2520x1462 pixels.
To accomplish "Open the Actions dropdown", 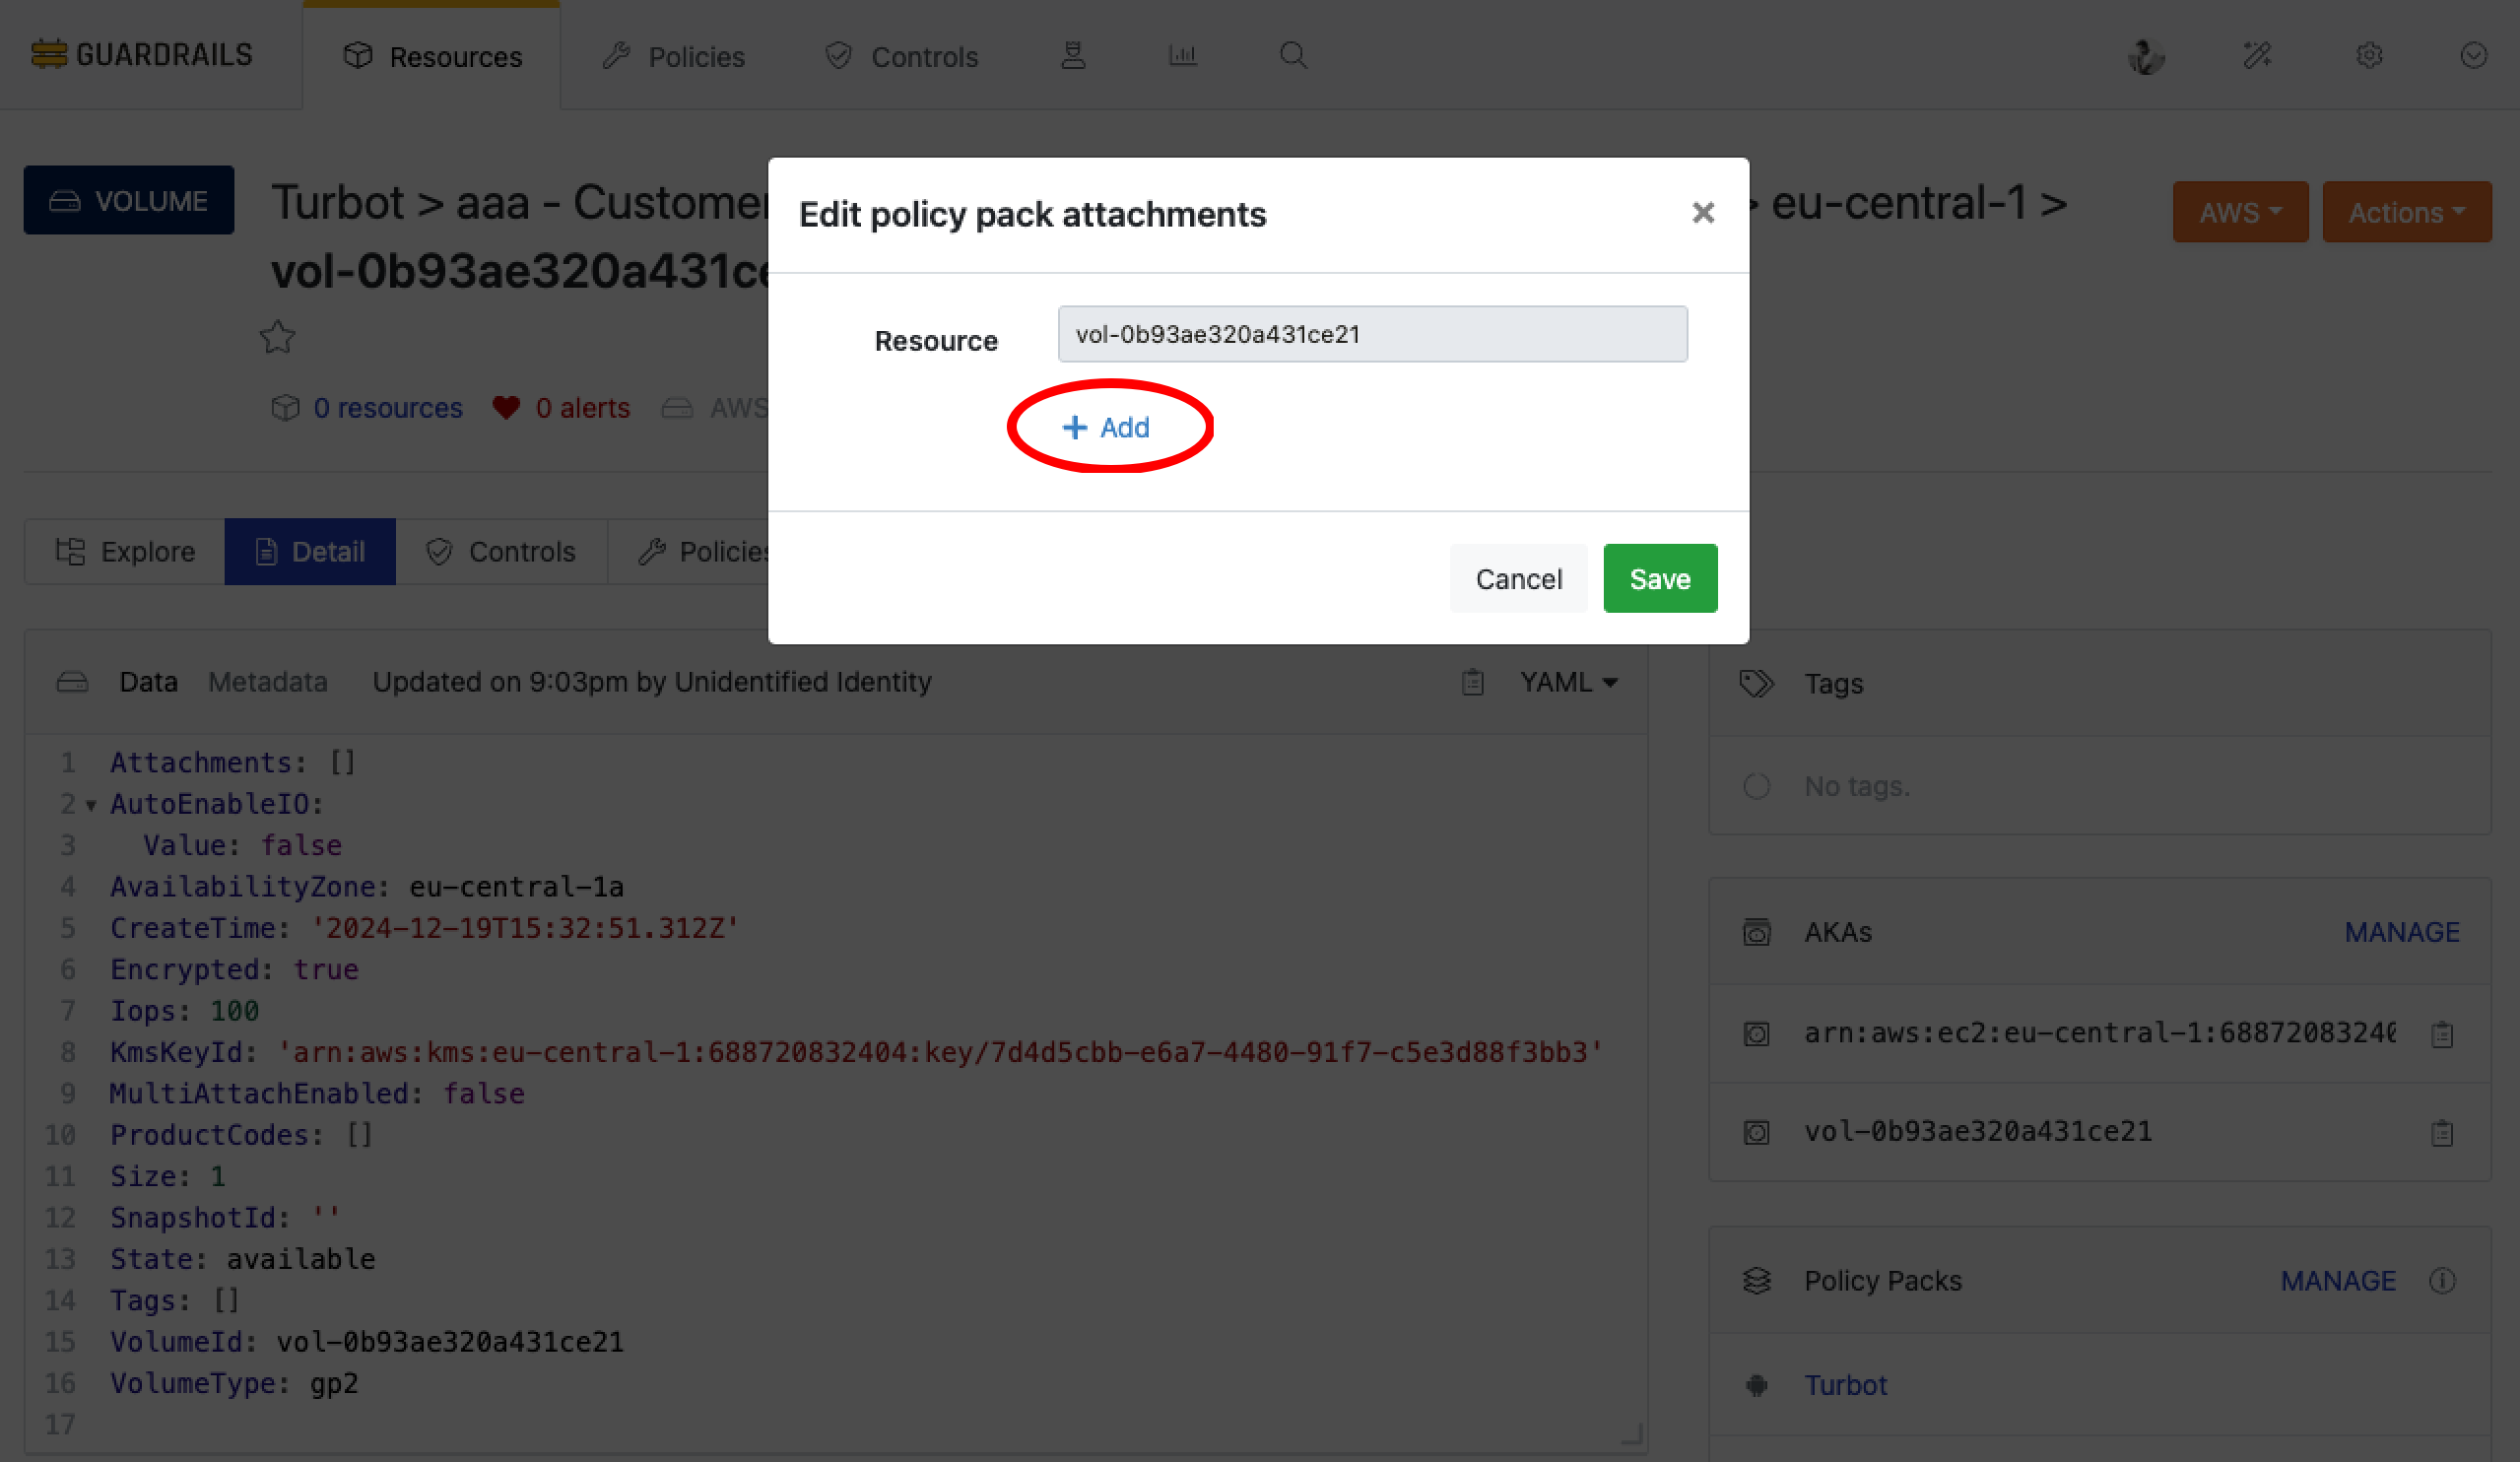I will (x=2406, y=211).
